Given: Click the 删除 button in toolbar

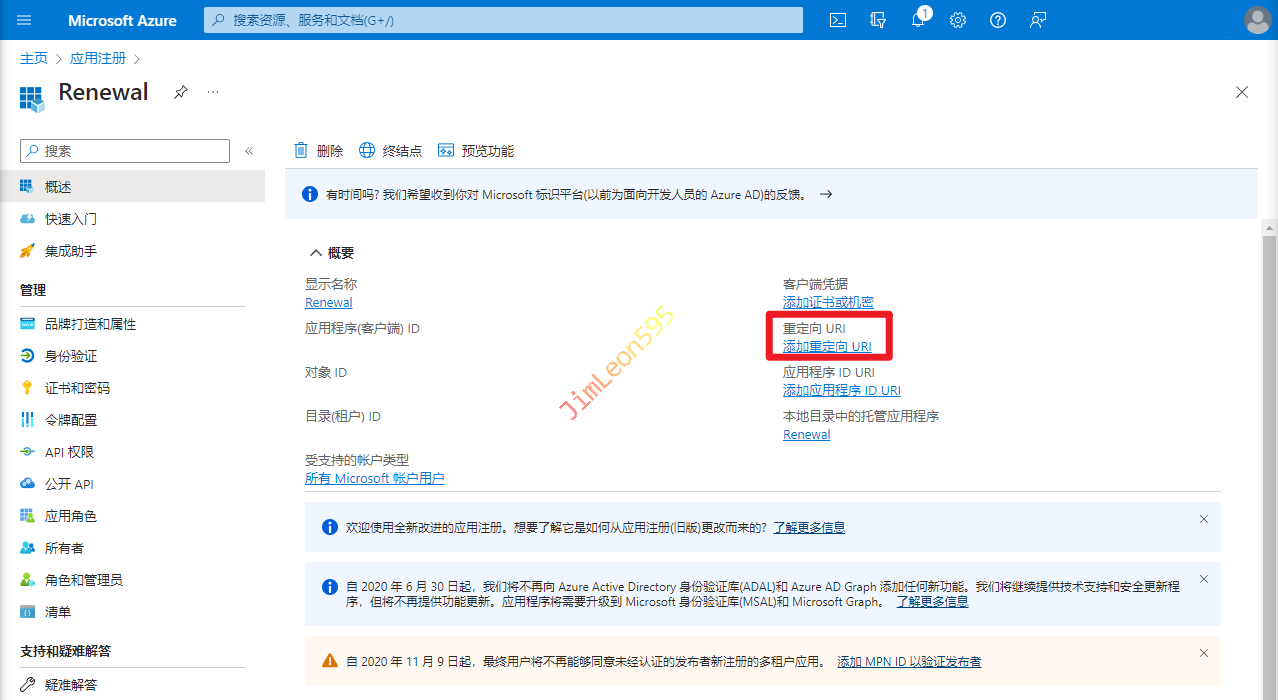Looking at the screenshot, I should point(318,151).
